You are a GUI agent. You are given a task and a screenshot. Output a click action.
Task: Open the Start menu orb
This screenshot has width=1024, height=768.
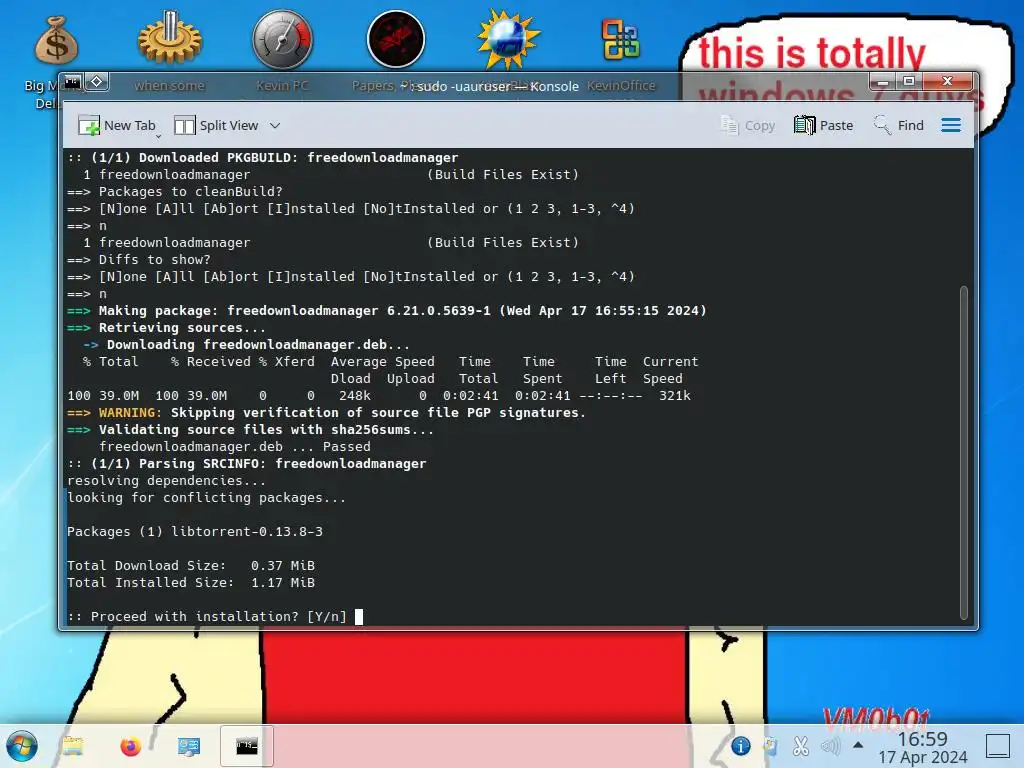pyautogui.click(x=22, y=746)
